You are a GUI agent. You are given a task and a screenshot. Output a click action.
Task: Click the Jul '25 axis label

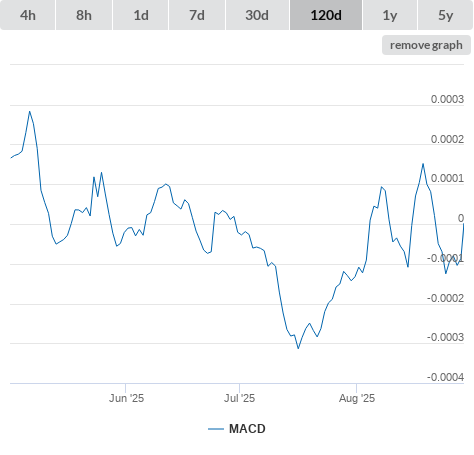coord(239,398)
